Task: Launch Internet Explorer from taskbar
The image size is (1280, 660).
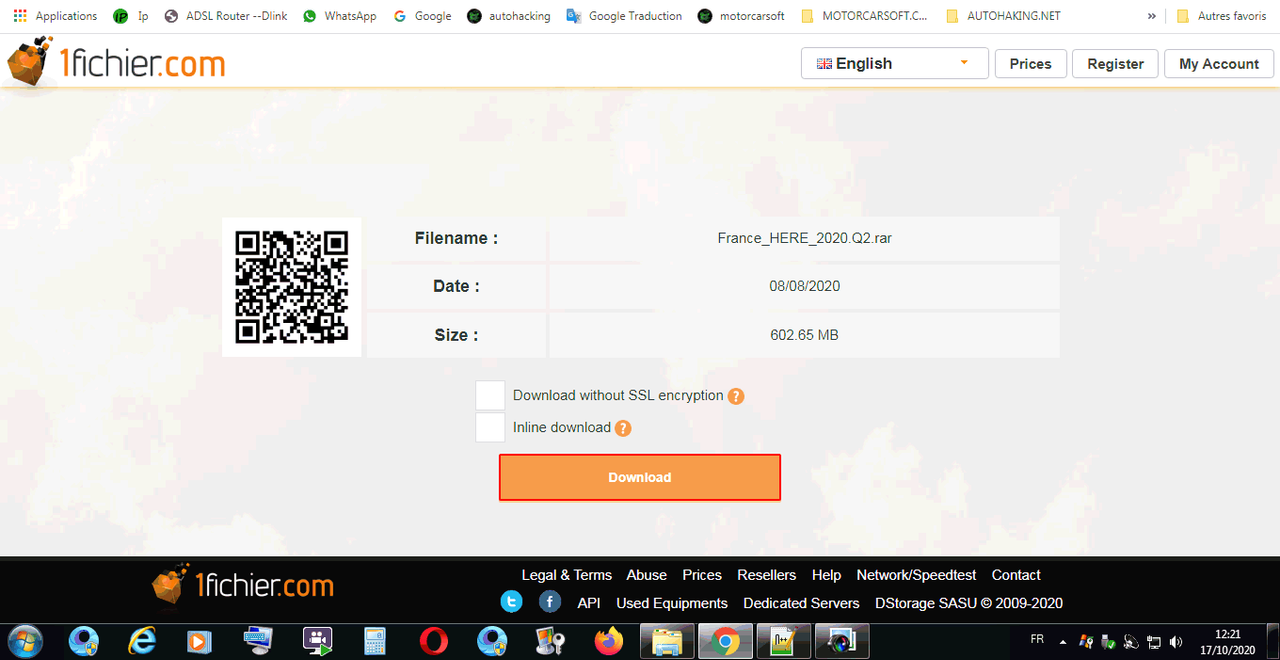Action: pos(142,641)
